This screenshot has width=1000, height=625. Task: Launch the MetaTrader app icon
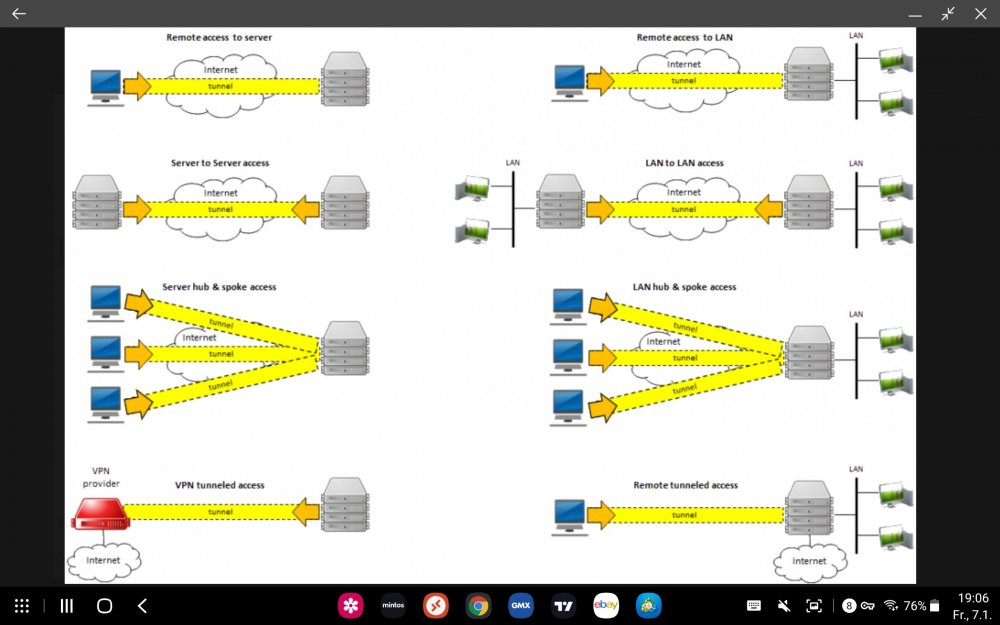click(x=649, y=605)
